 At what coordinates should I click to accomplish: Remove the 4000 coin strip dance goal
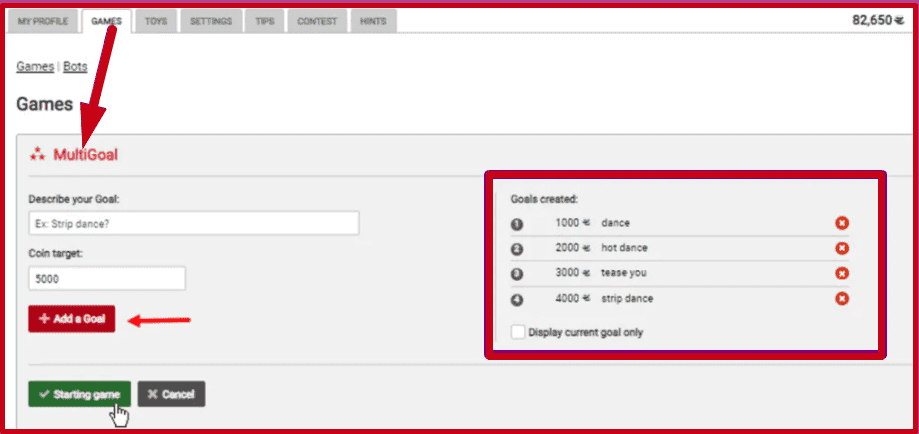coord(842,298)
